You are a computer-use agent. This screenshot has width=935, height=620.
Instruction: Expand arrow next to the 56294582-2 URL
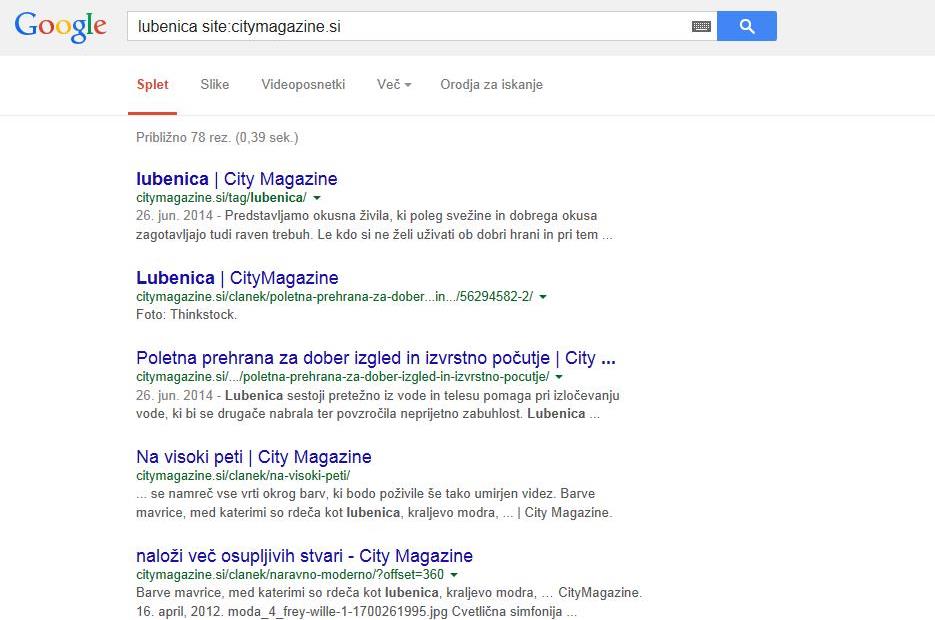(543, 297)
